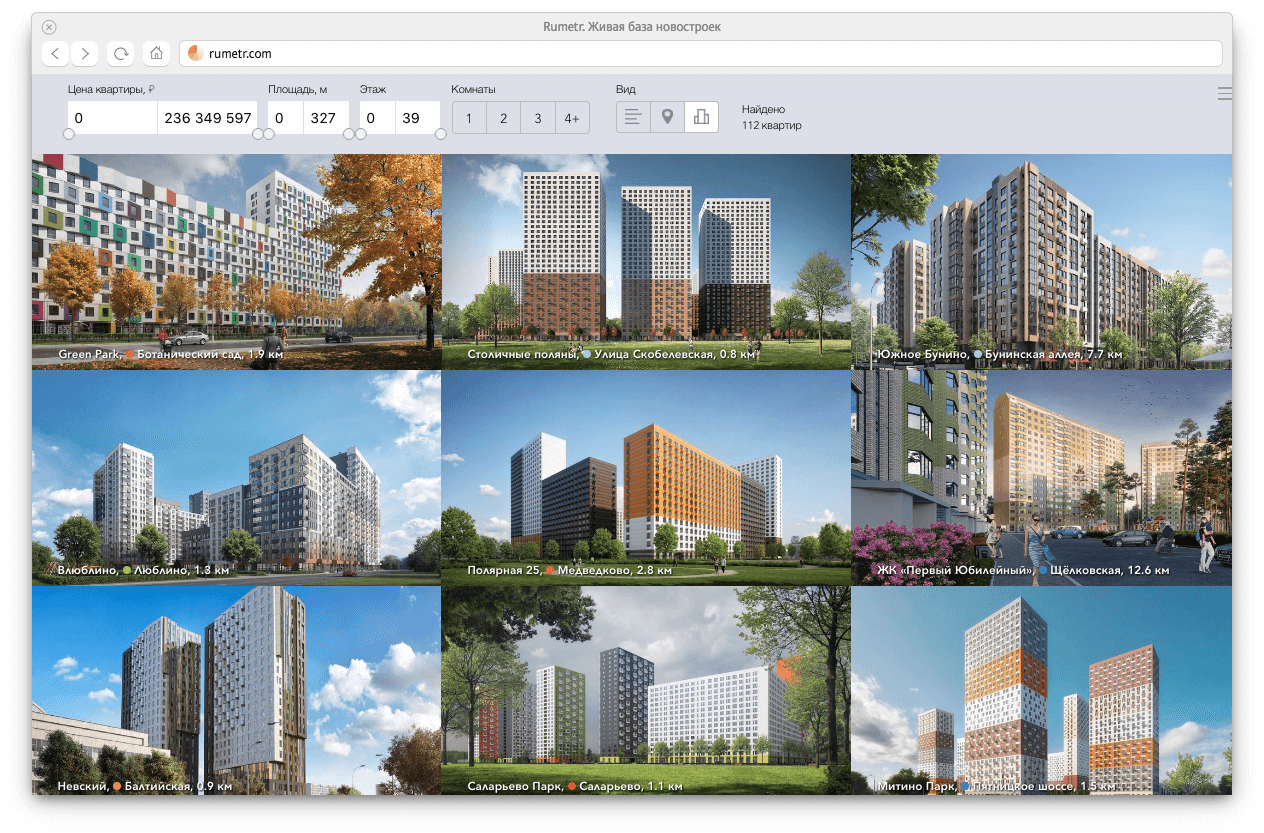The image size is (1264, 833).
Task: Open the Green Park building card
Action: [x=236, y=262]
